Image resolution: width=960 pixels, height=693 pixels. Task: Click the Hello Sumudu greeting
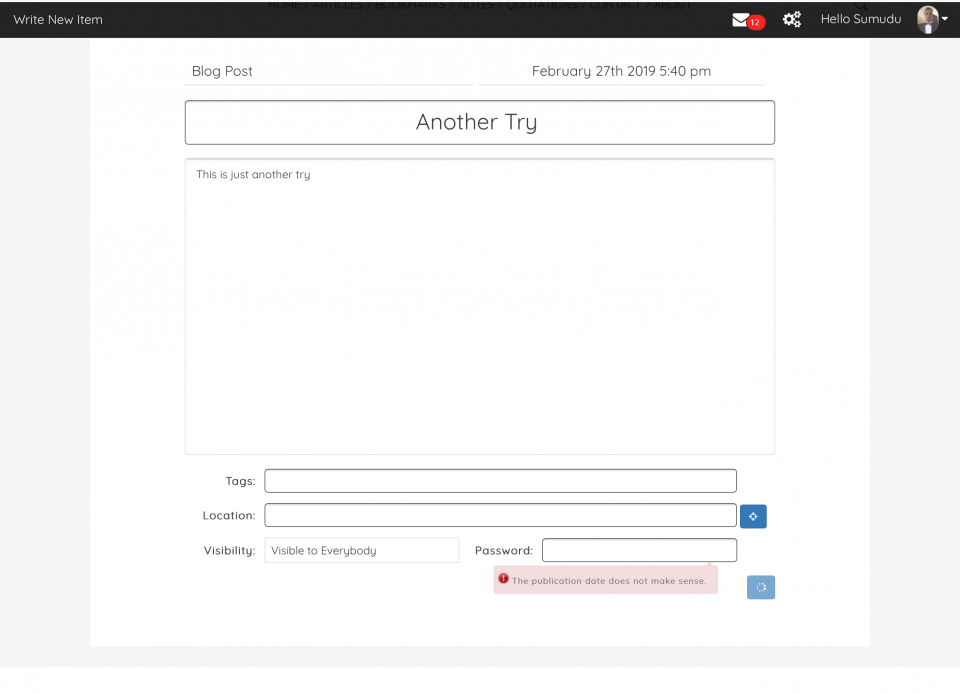pos(860,19)
